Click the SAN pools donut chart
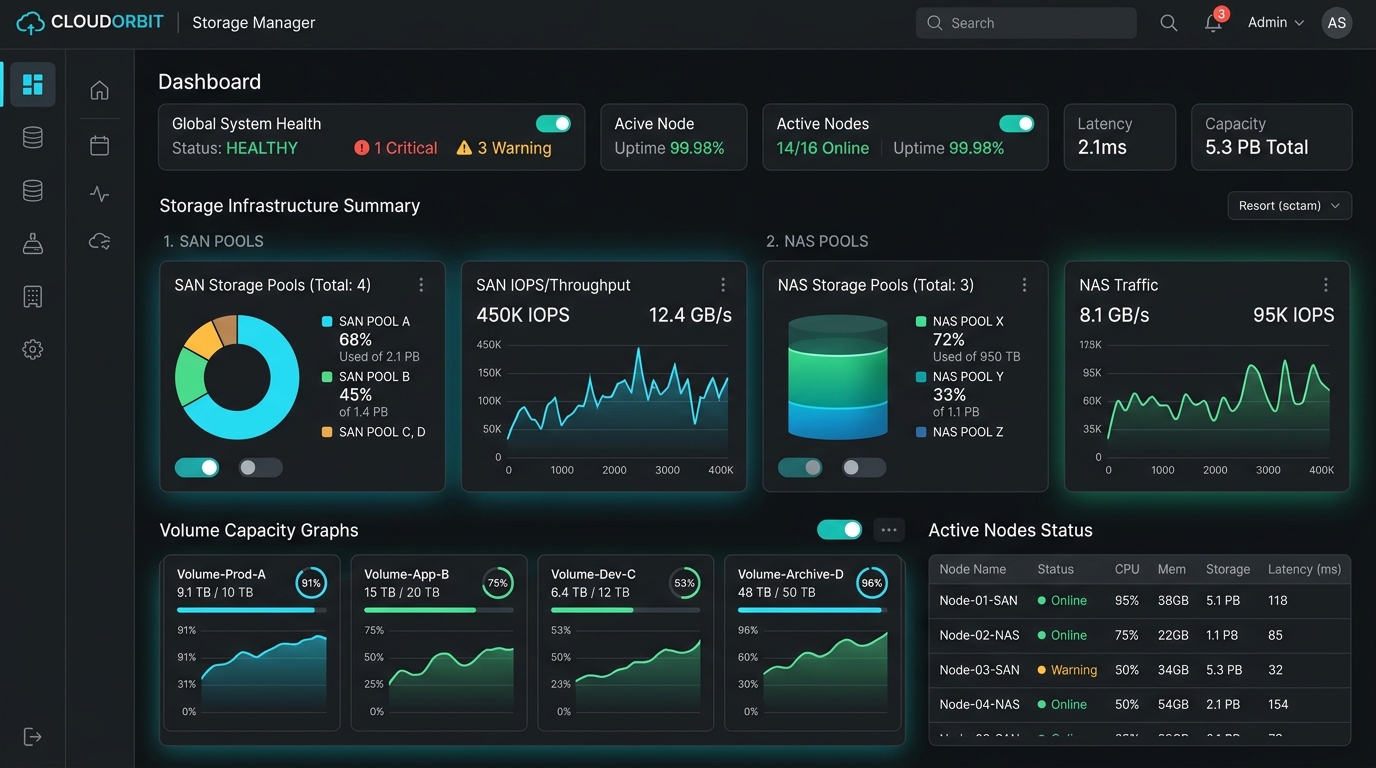 point(237,377)
